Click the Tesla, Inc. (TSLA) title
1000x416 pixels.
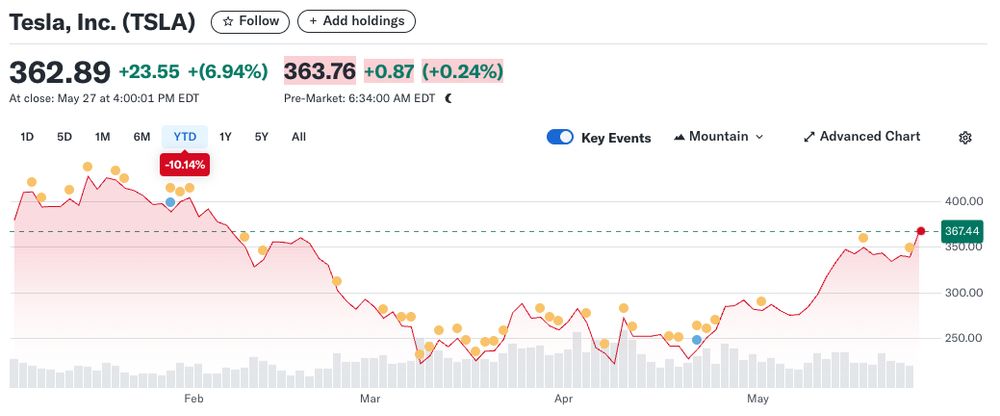[102, 22]
